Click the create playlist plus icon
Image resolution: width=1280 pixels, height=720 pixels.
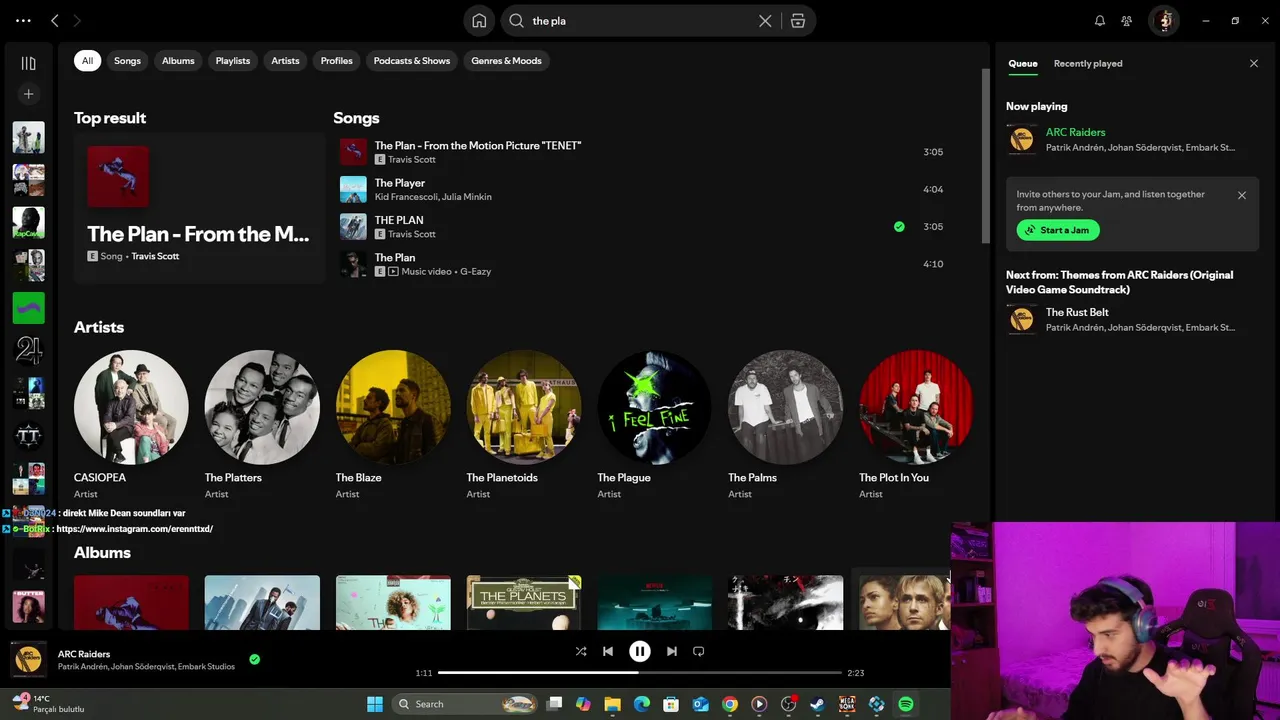(28, 94)
